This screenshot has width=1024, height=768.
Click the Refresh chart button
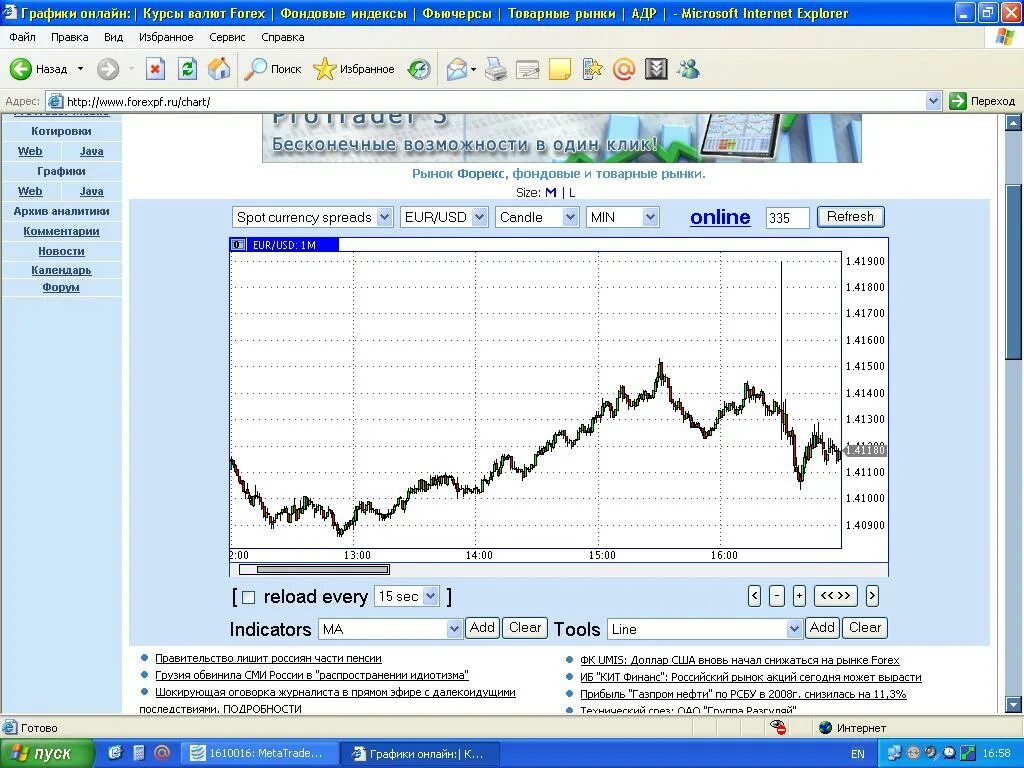(850, 217)
